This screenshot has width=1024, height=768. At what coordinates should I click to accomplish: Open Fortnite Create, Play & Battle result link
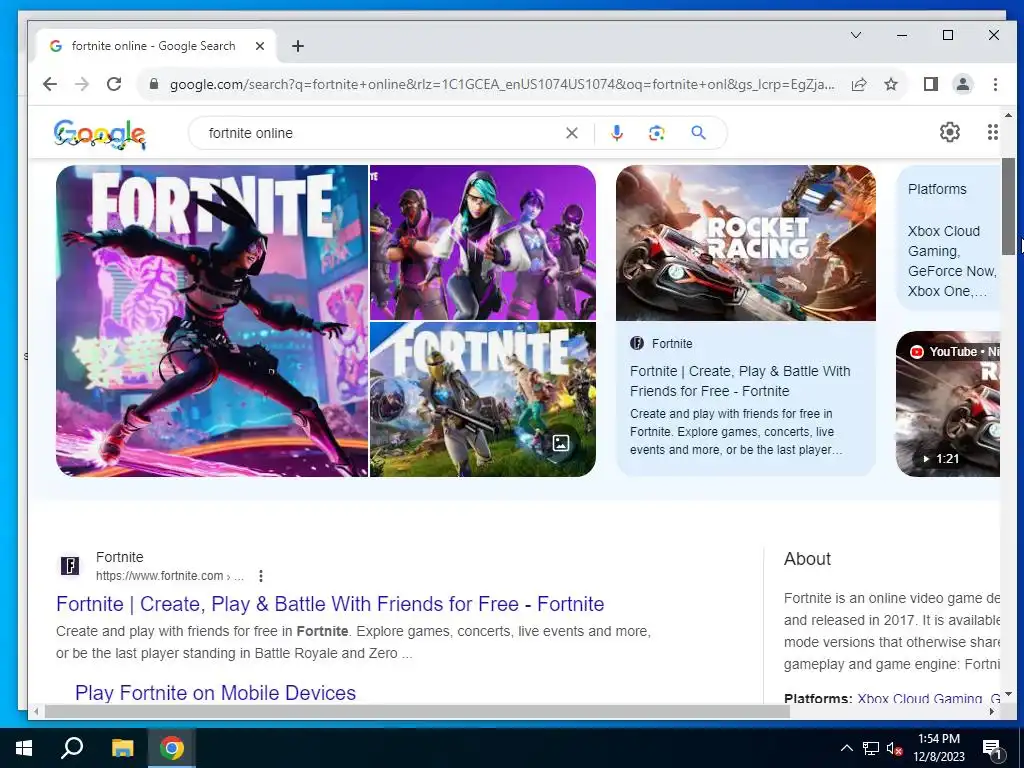click(330, 603)
